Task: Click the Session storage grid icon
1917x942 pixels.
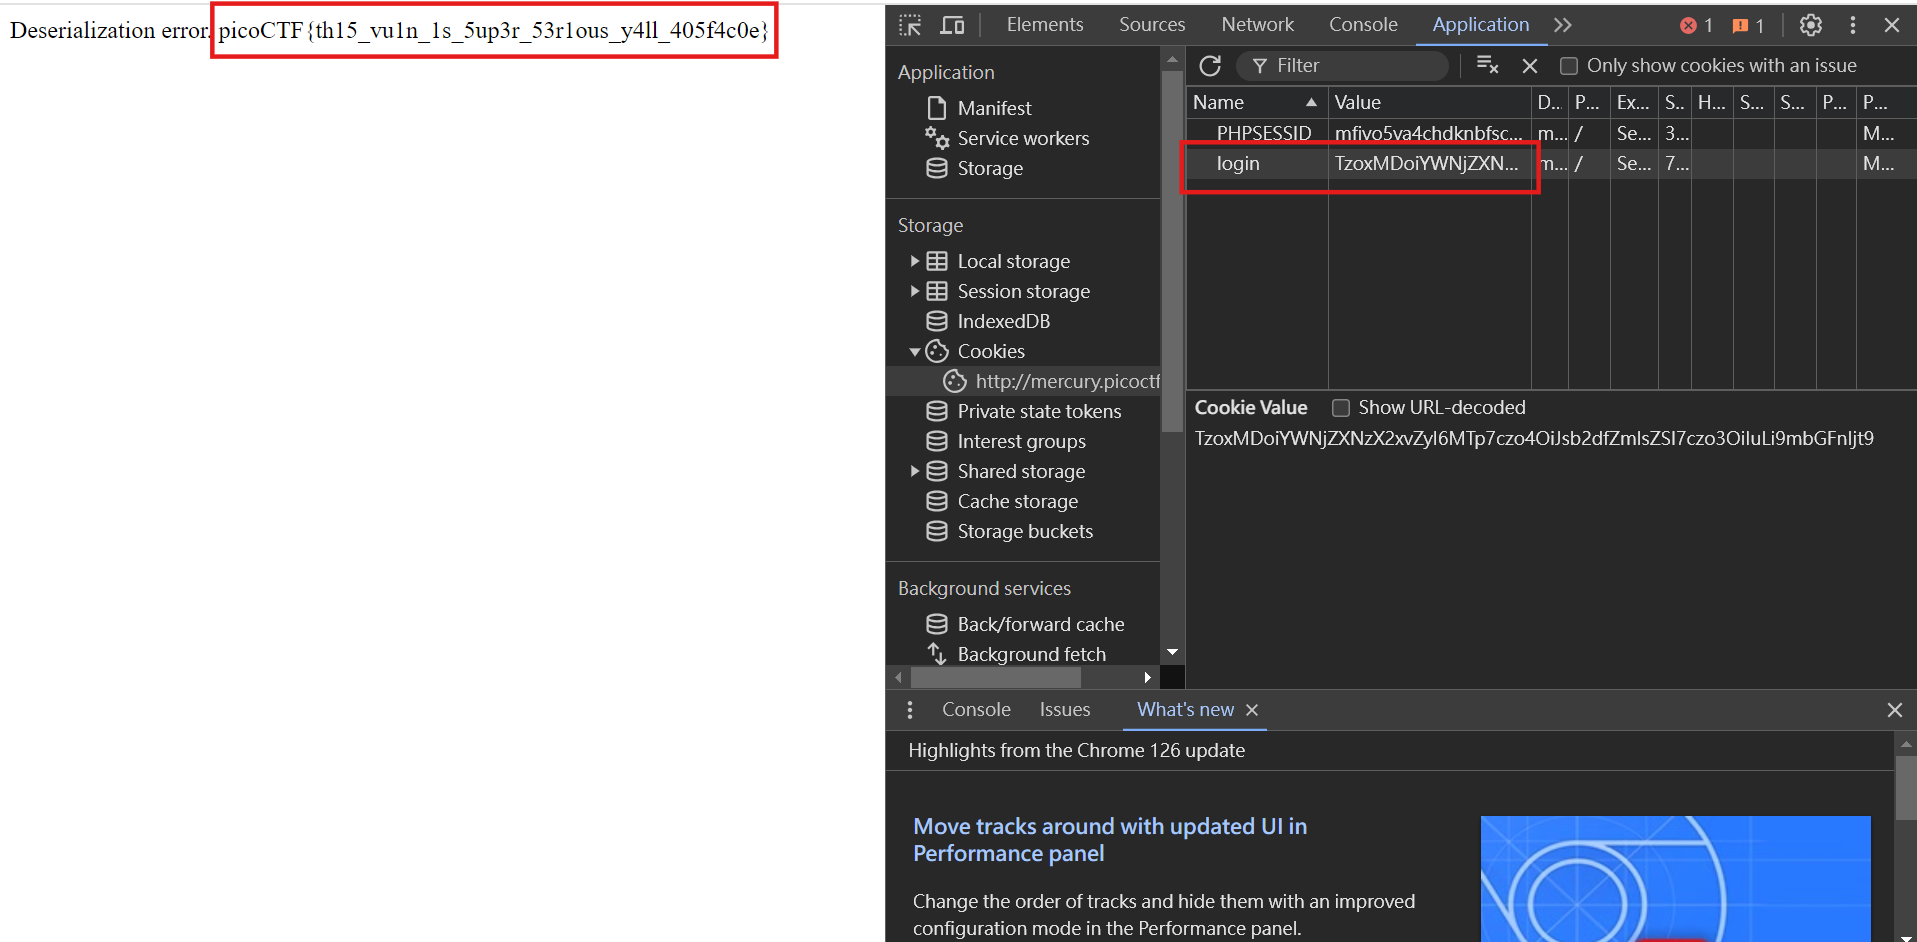Action: [937, 291]
